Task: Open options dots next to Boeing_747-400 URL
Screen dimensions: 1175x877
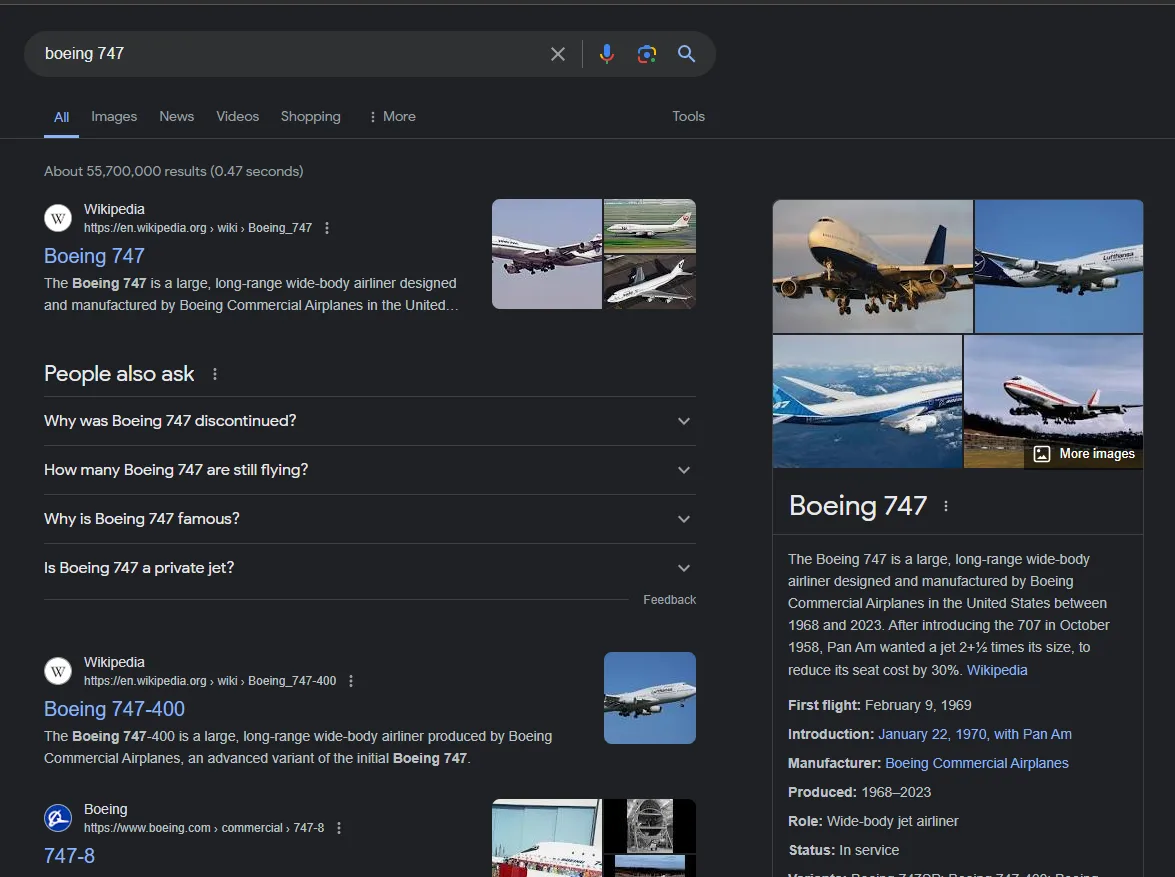Action: [351, 681]
